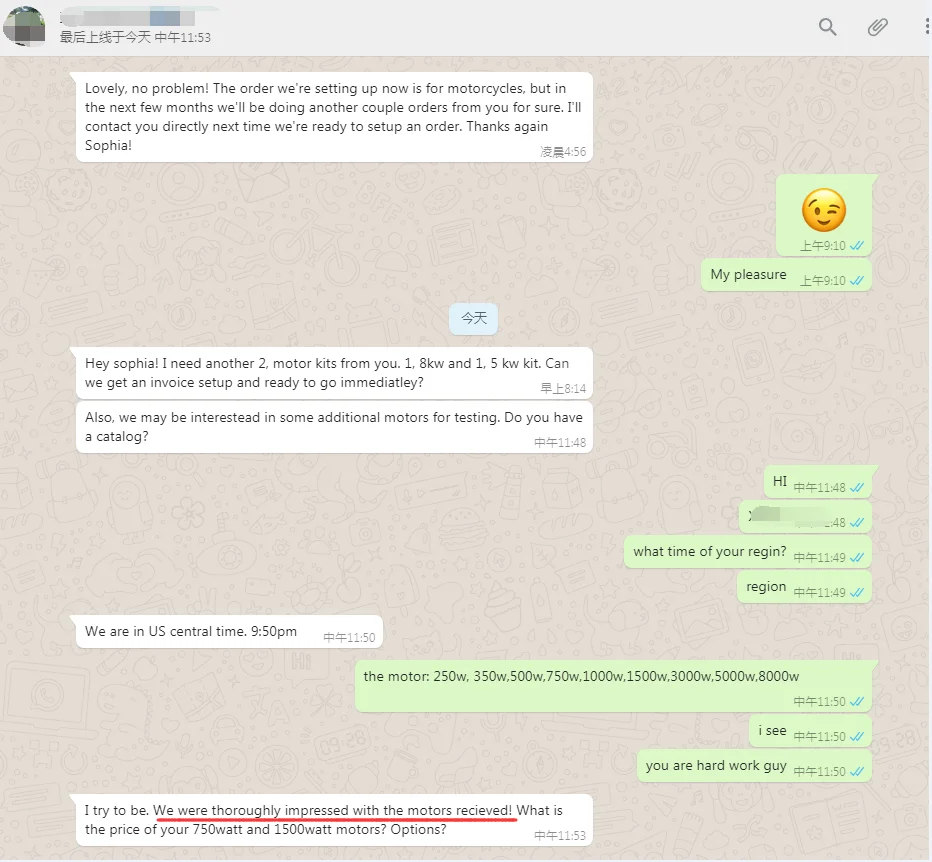Click the contact's profile avatar
932x862 pixels.
click(x=25, y=27)
